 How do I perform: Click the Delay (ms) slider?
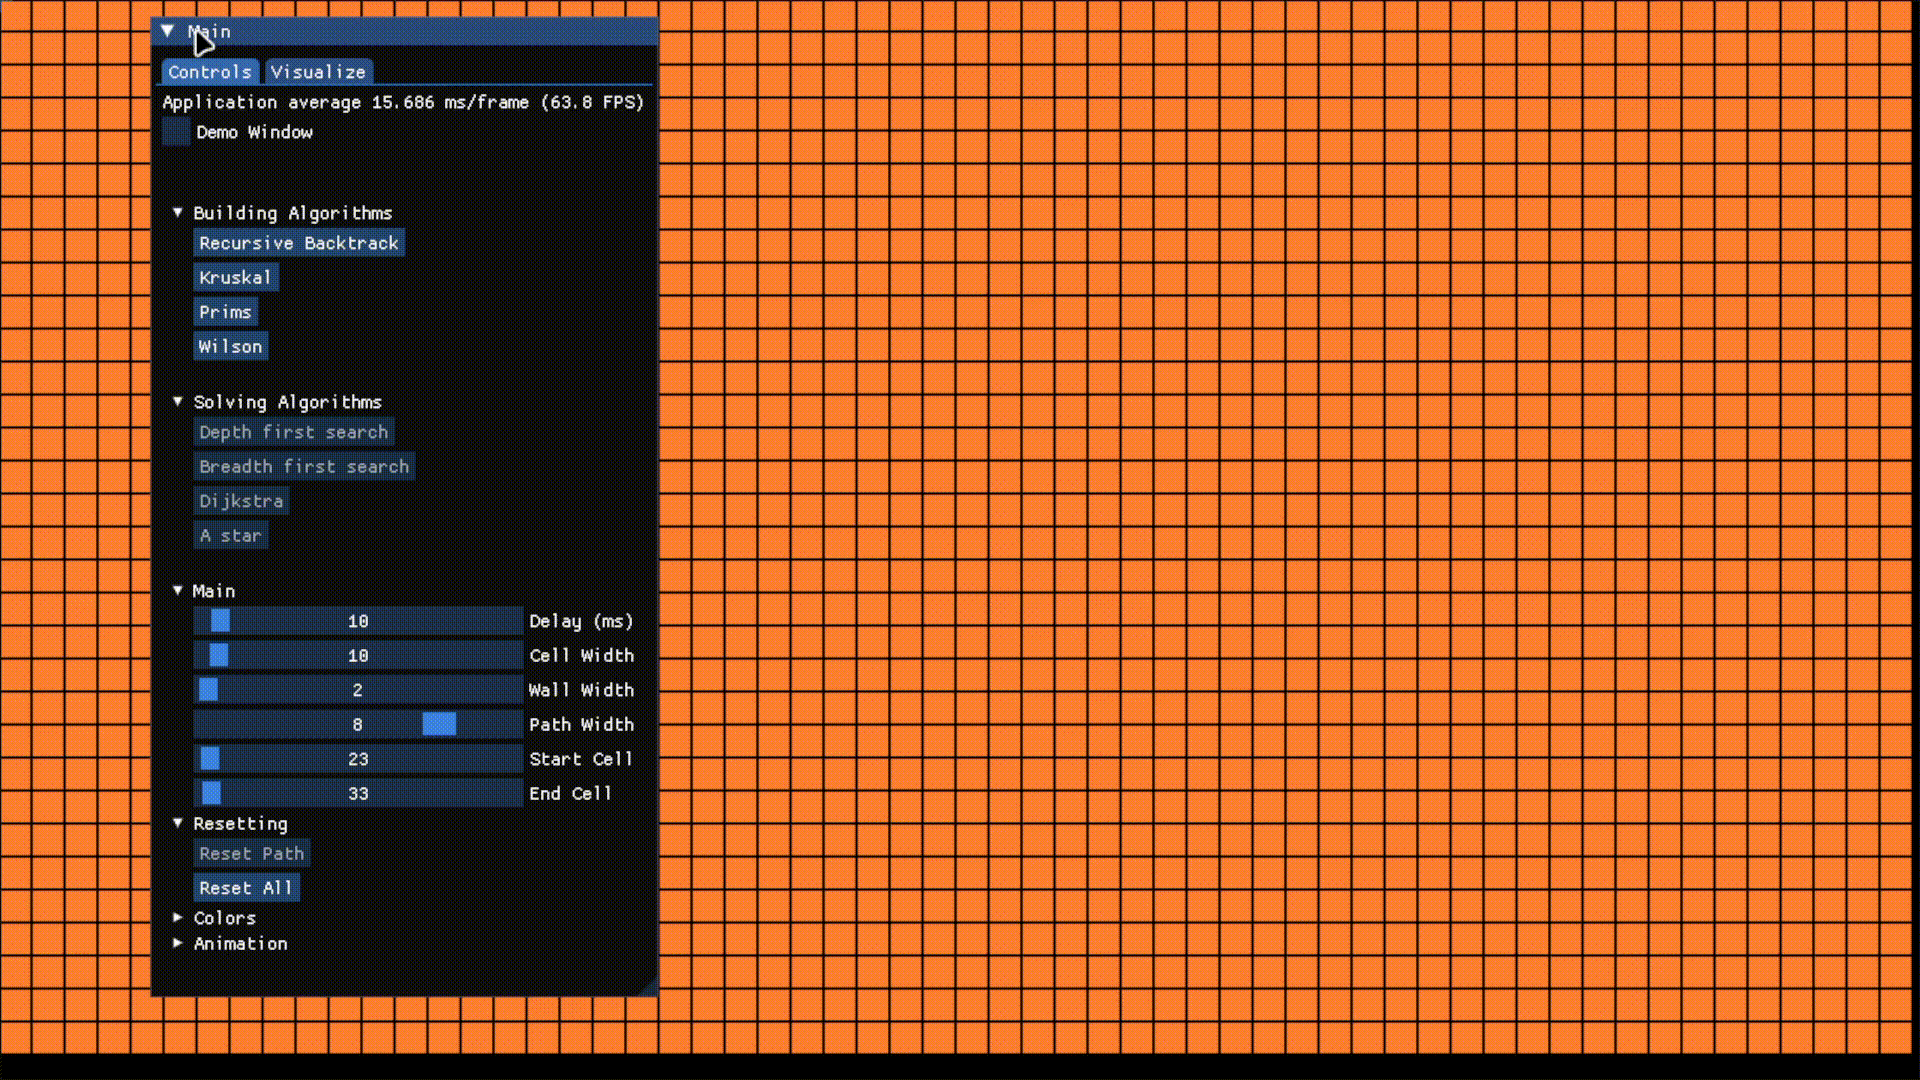point(358,621)
